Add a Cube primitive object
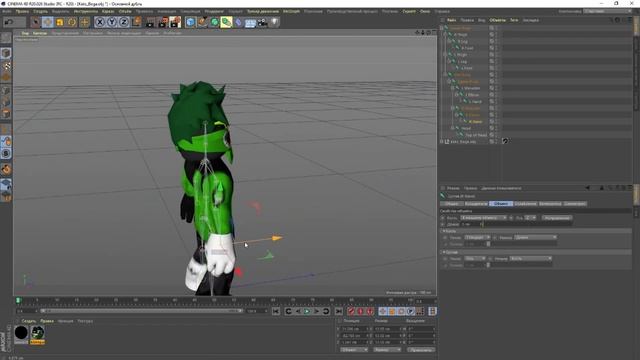This screenshot has height=360, width=640. tap(190, 22)
